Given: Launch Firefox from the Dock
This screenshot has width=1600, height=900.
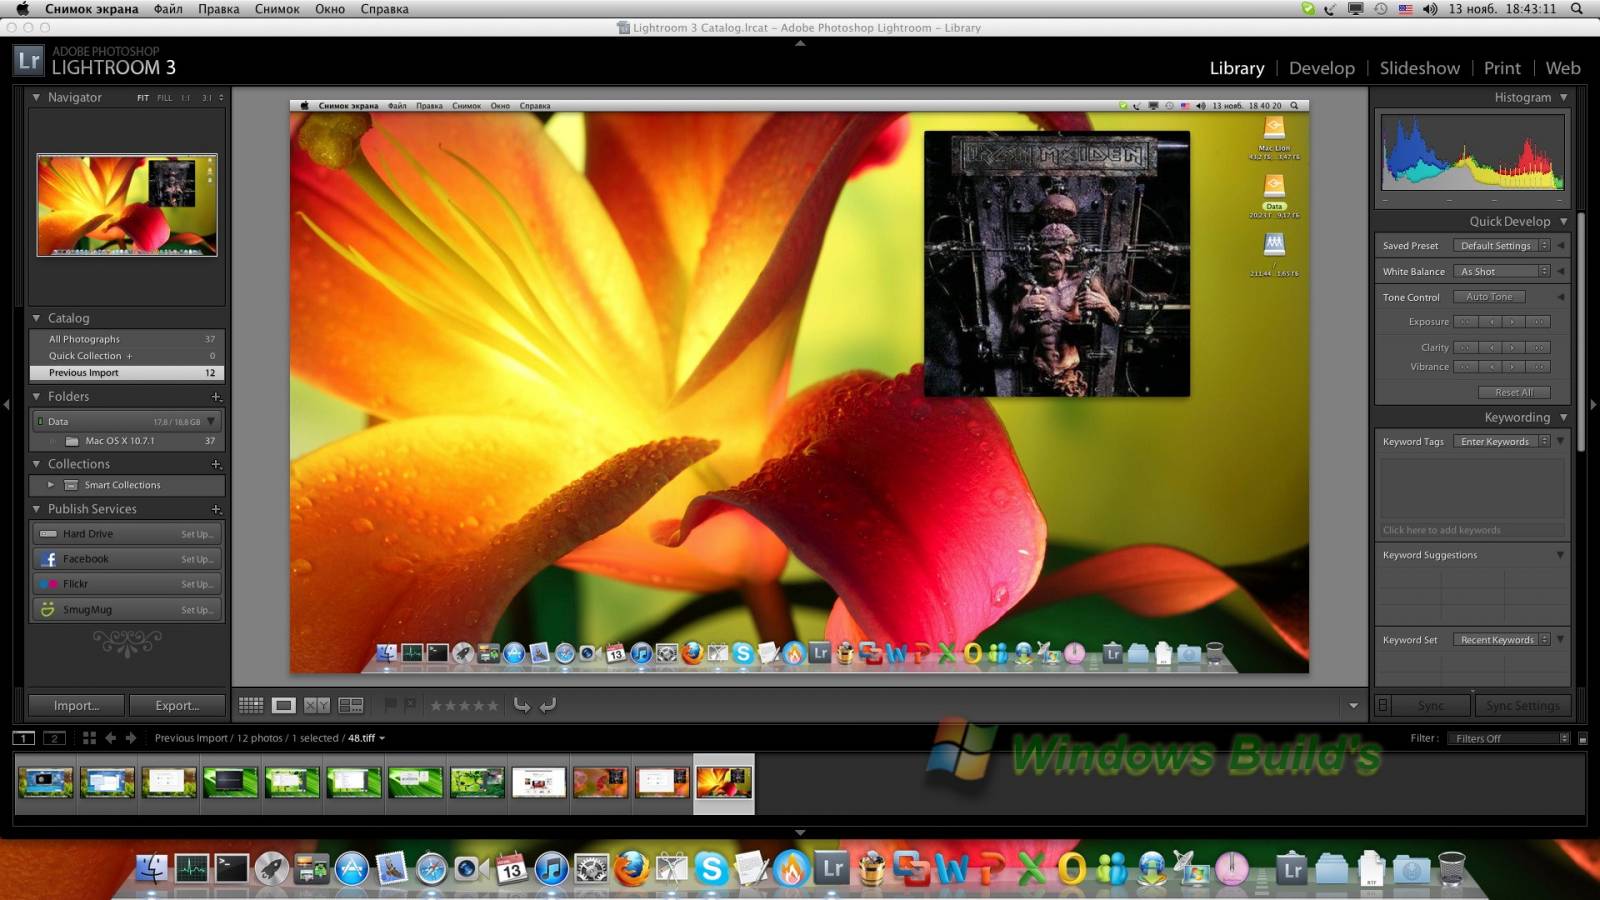Looking at the screenshot, I should click(631, 868).
